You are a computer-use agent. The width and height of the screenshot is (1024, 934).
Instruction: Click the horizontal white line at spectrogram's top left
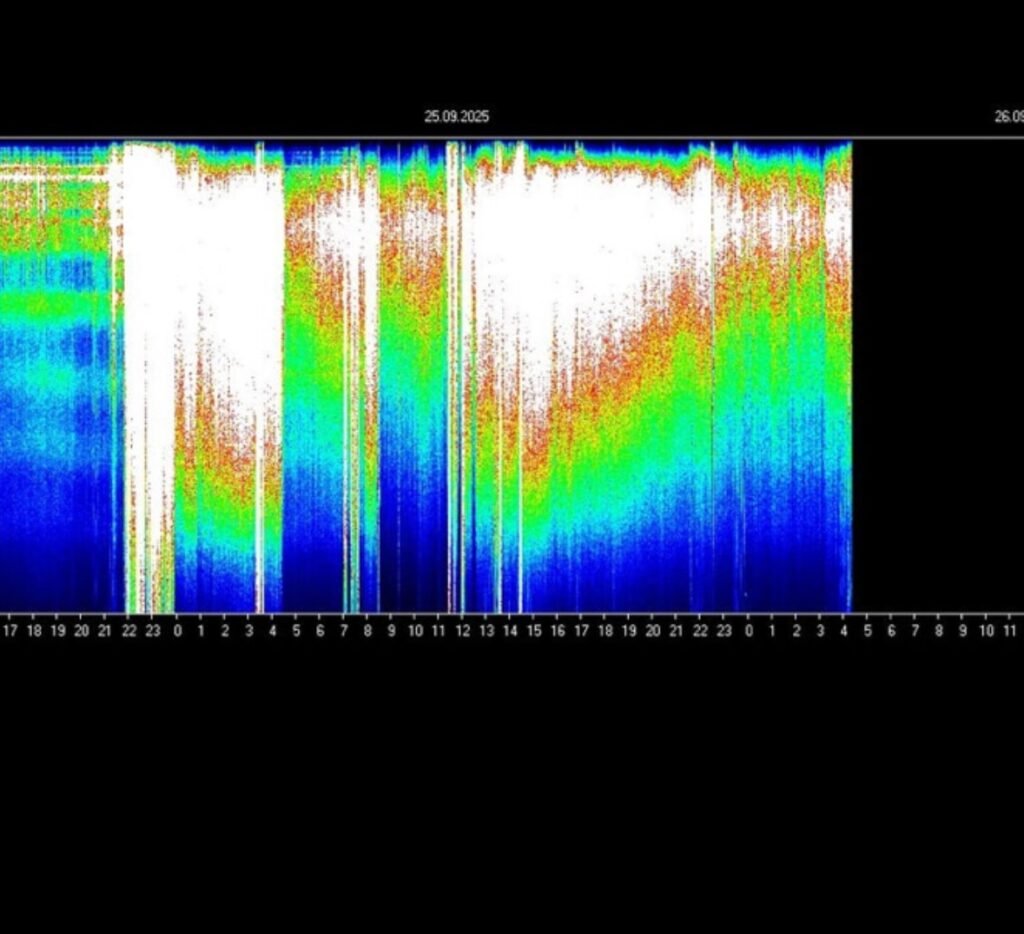(x=50, y=177)
